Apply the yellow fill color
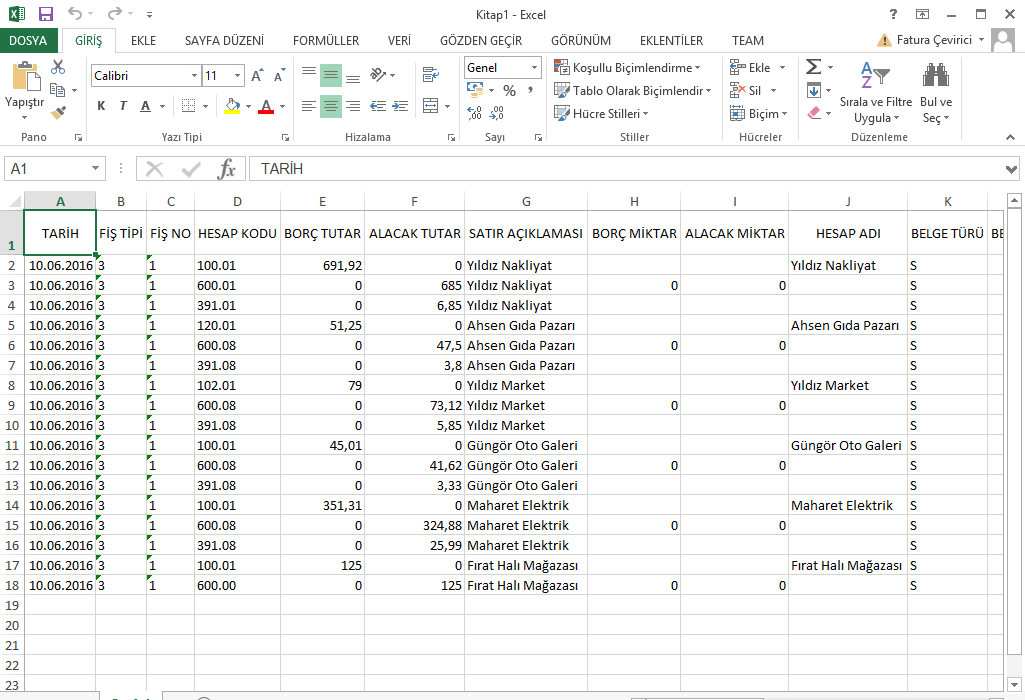 (233, 106)
